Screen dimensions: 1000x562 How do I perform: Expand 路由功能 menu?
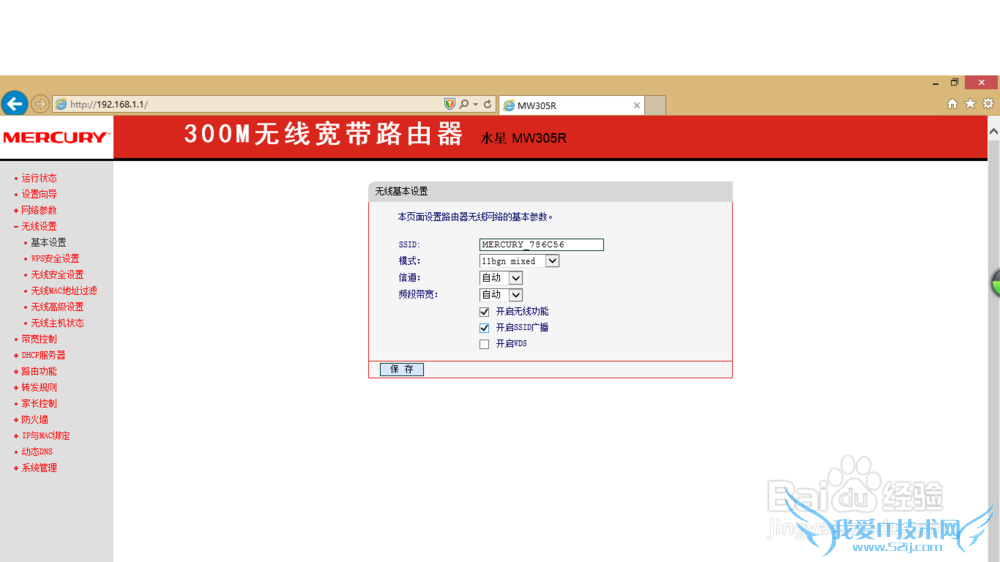coord(39,371)
